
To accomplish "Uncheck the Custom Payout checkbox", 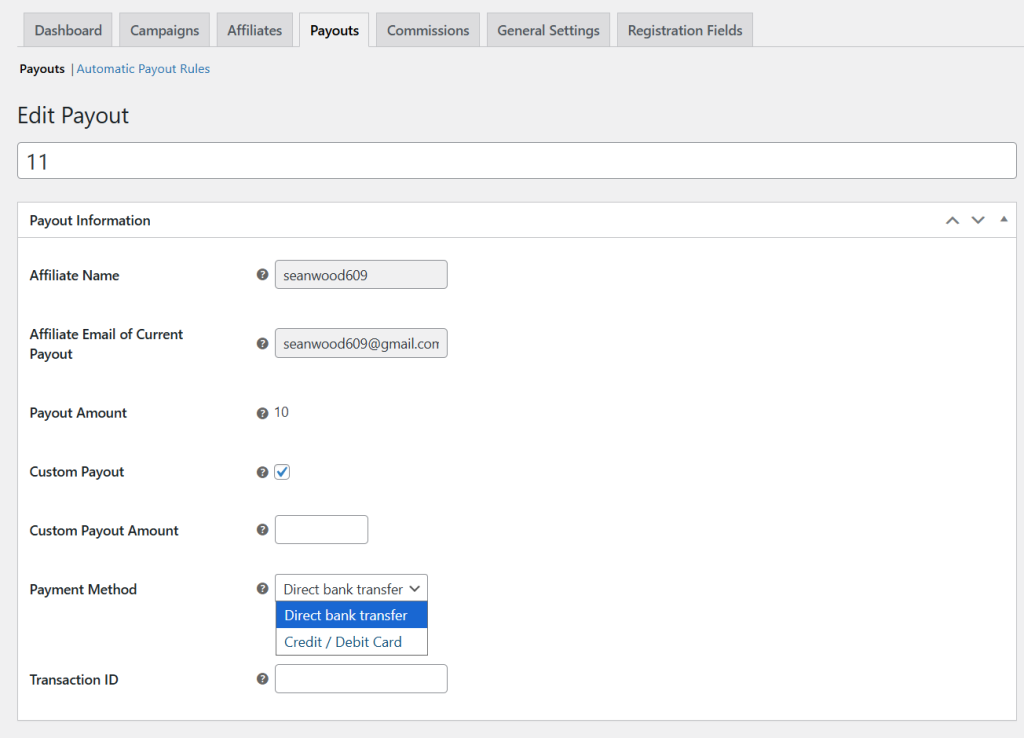I will click(282, 472).
